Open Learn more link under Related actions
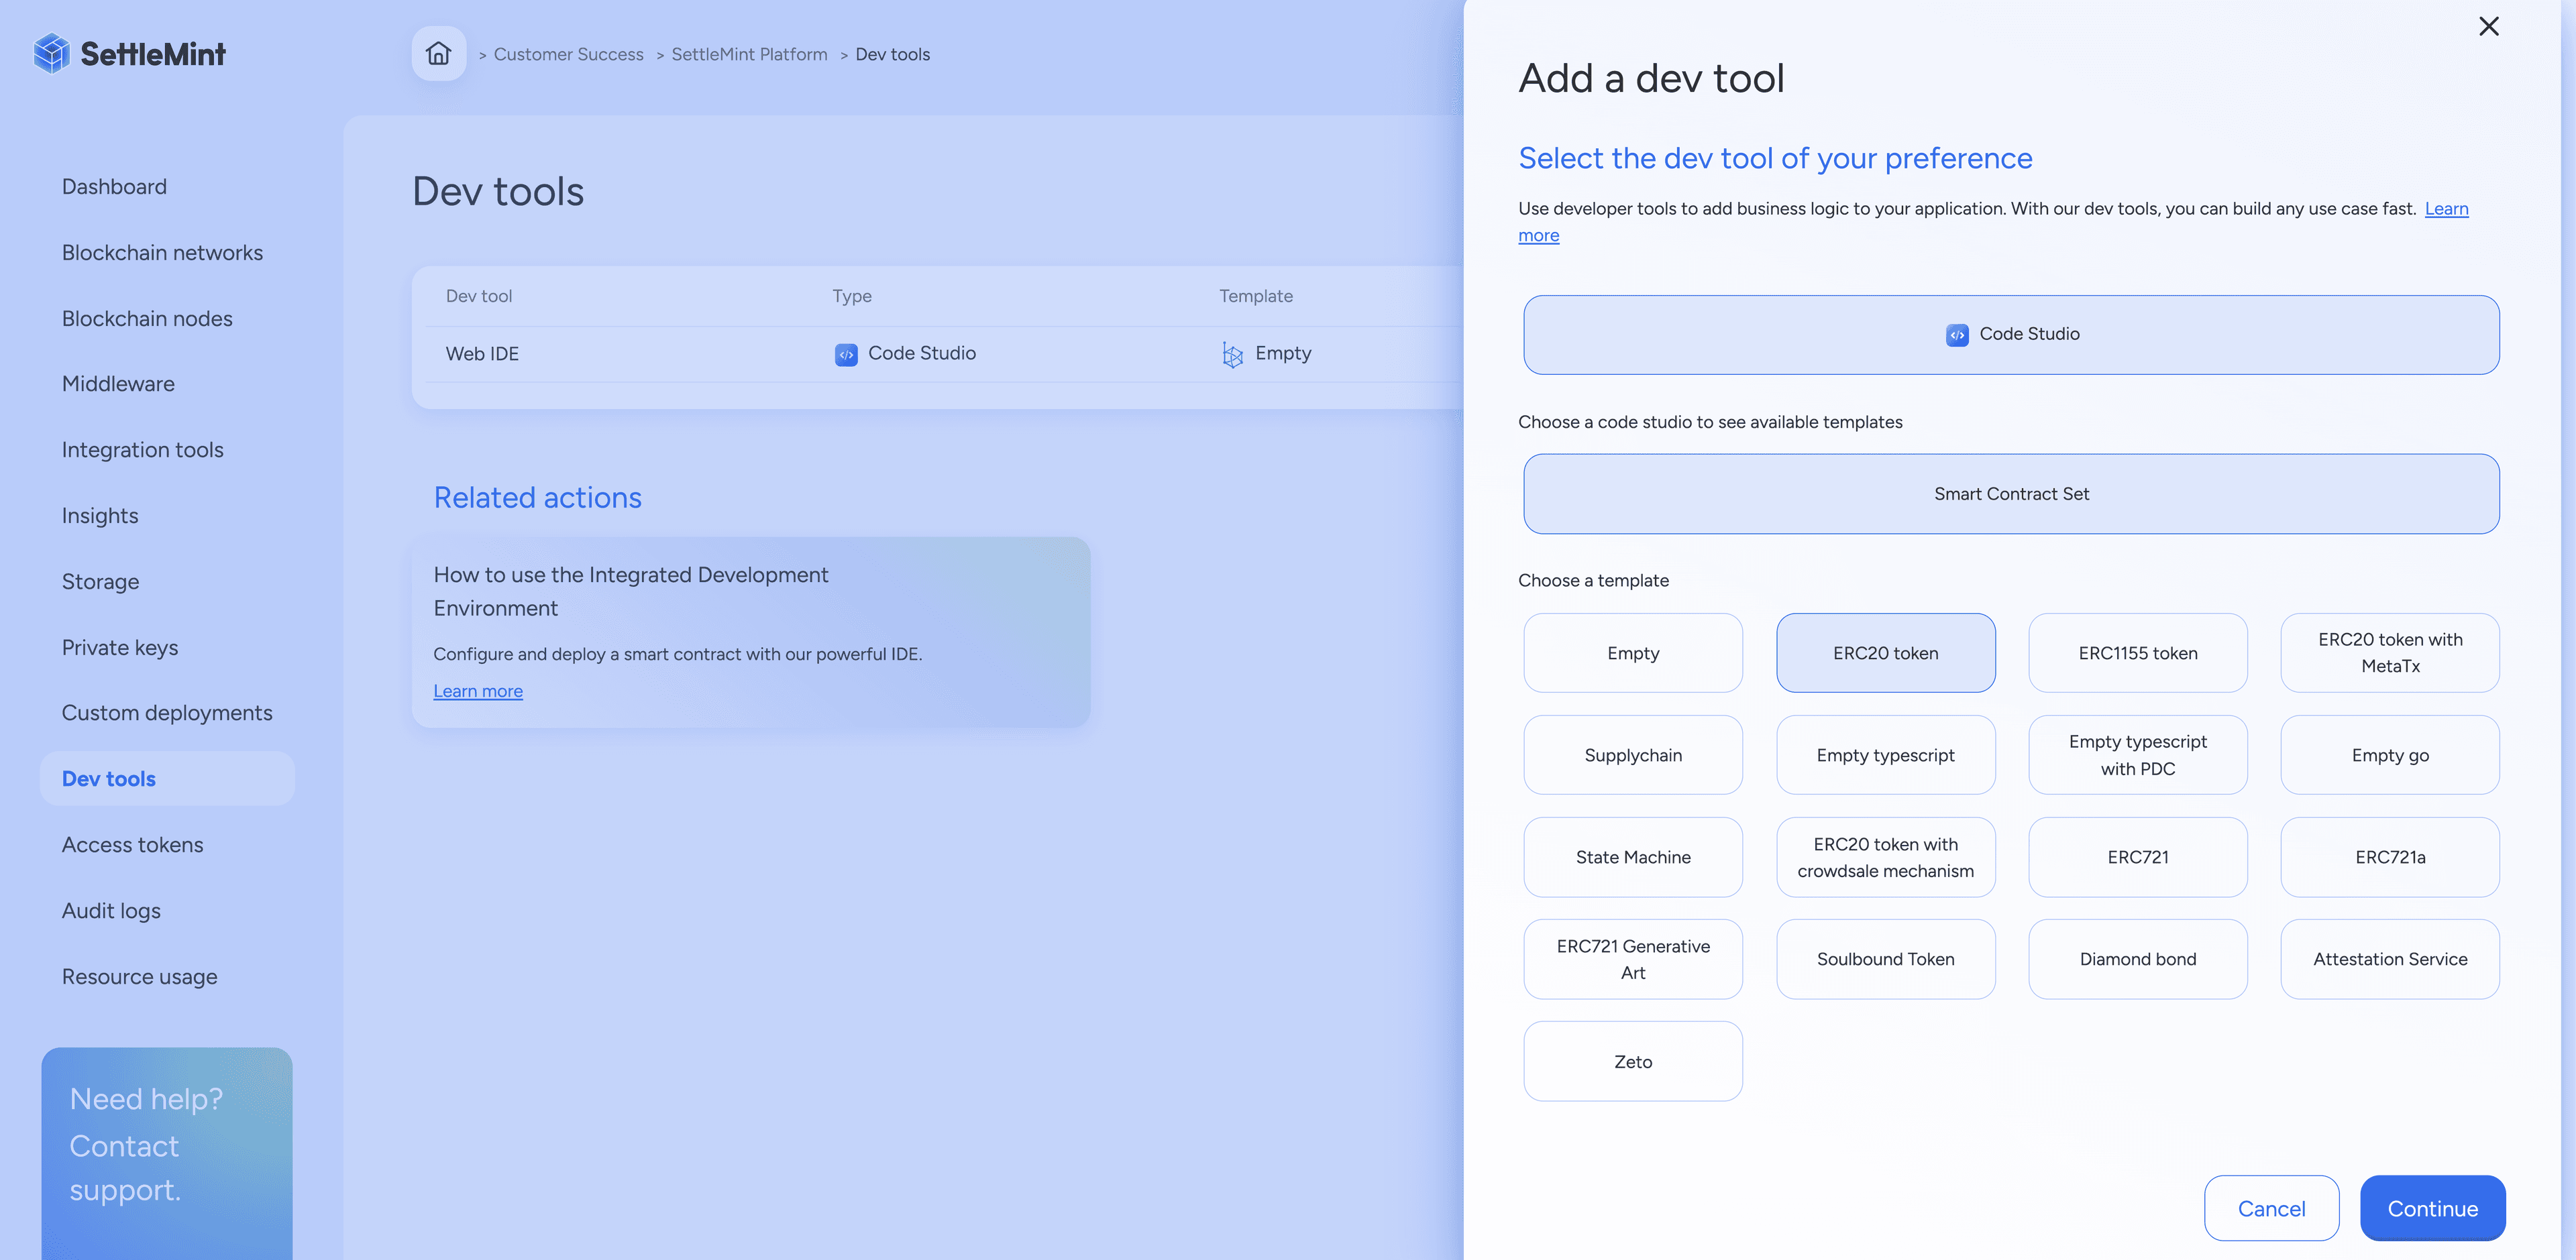 (x=478, y=691)
